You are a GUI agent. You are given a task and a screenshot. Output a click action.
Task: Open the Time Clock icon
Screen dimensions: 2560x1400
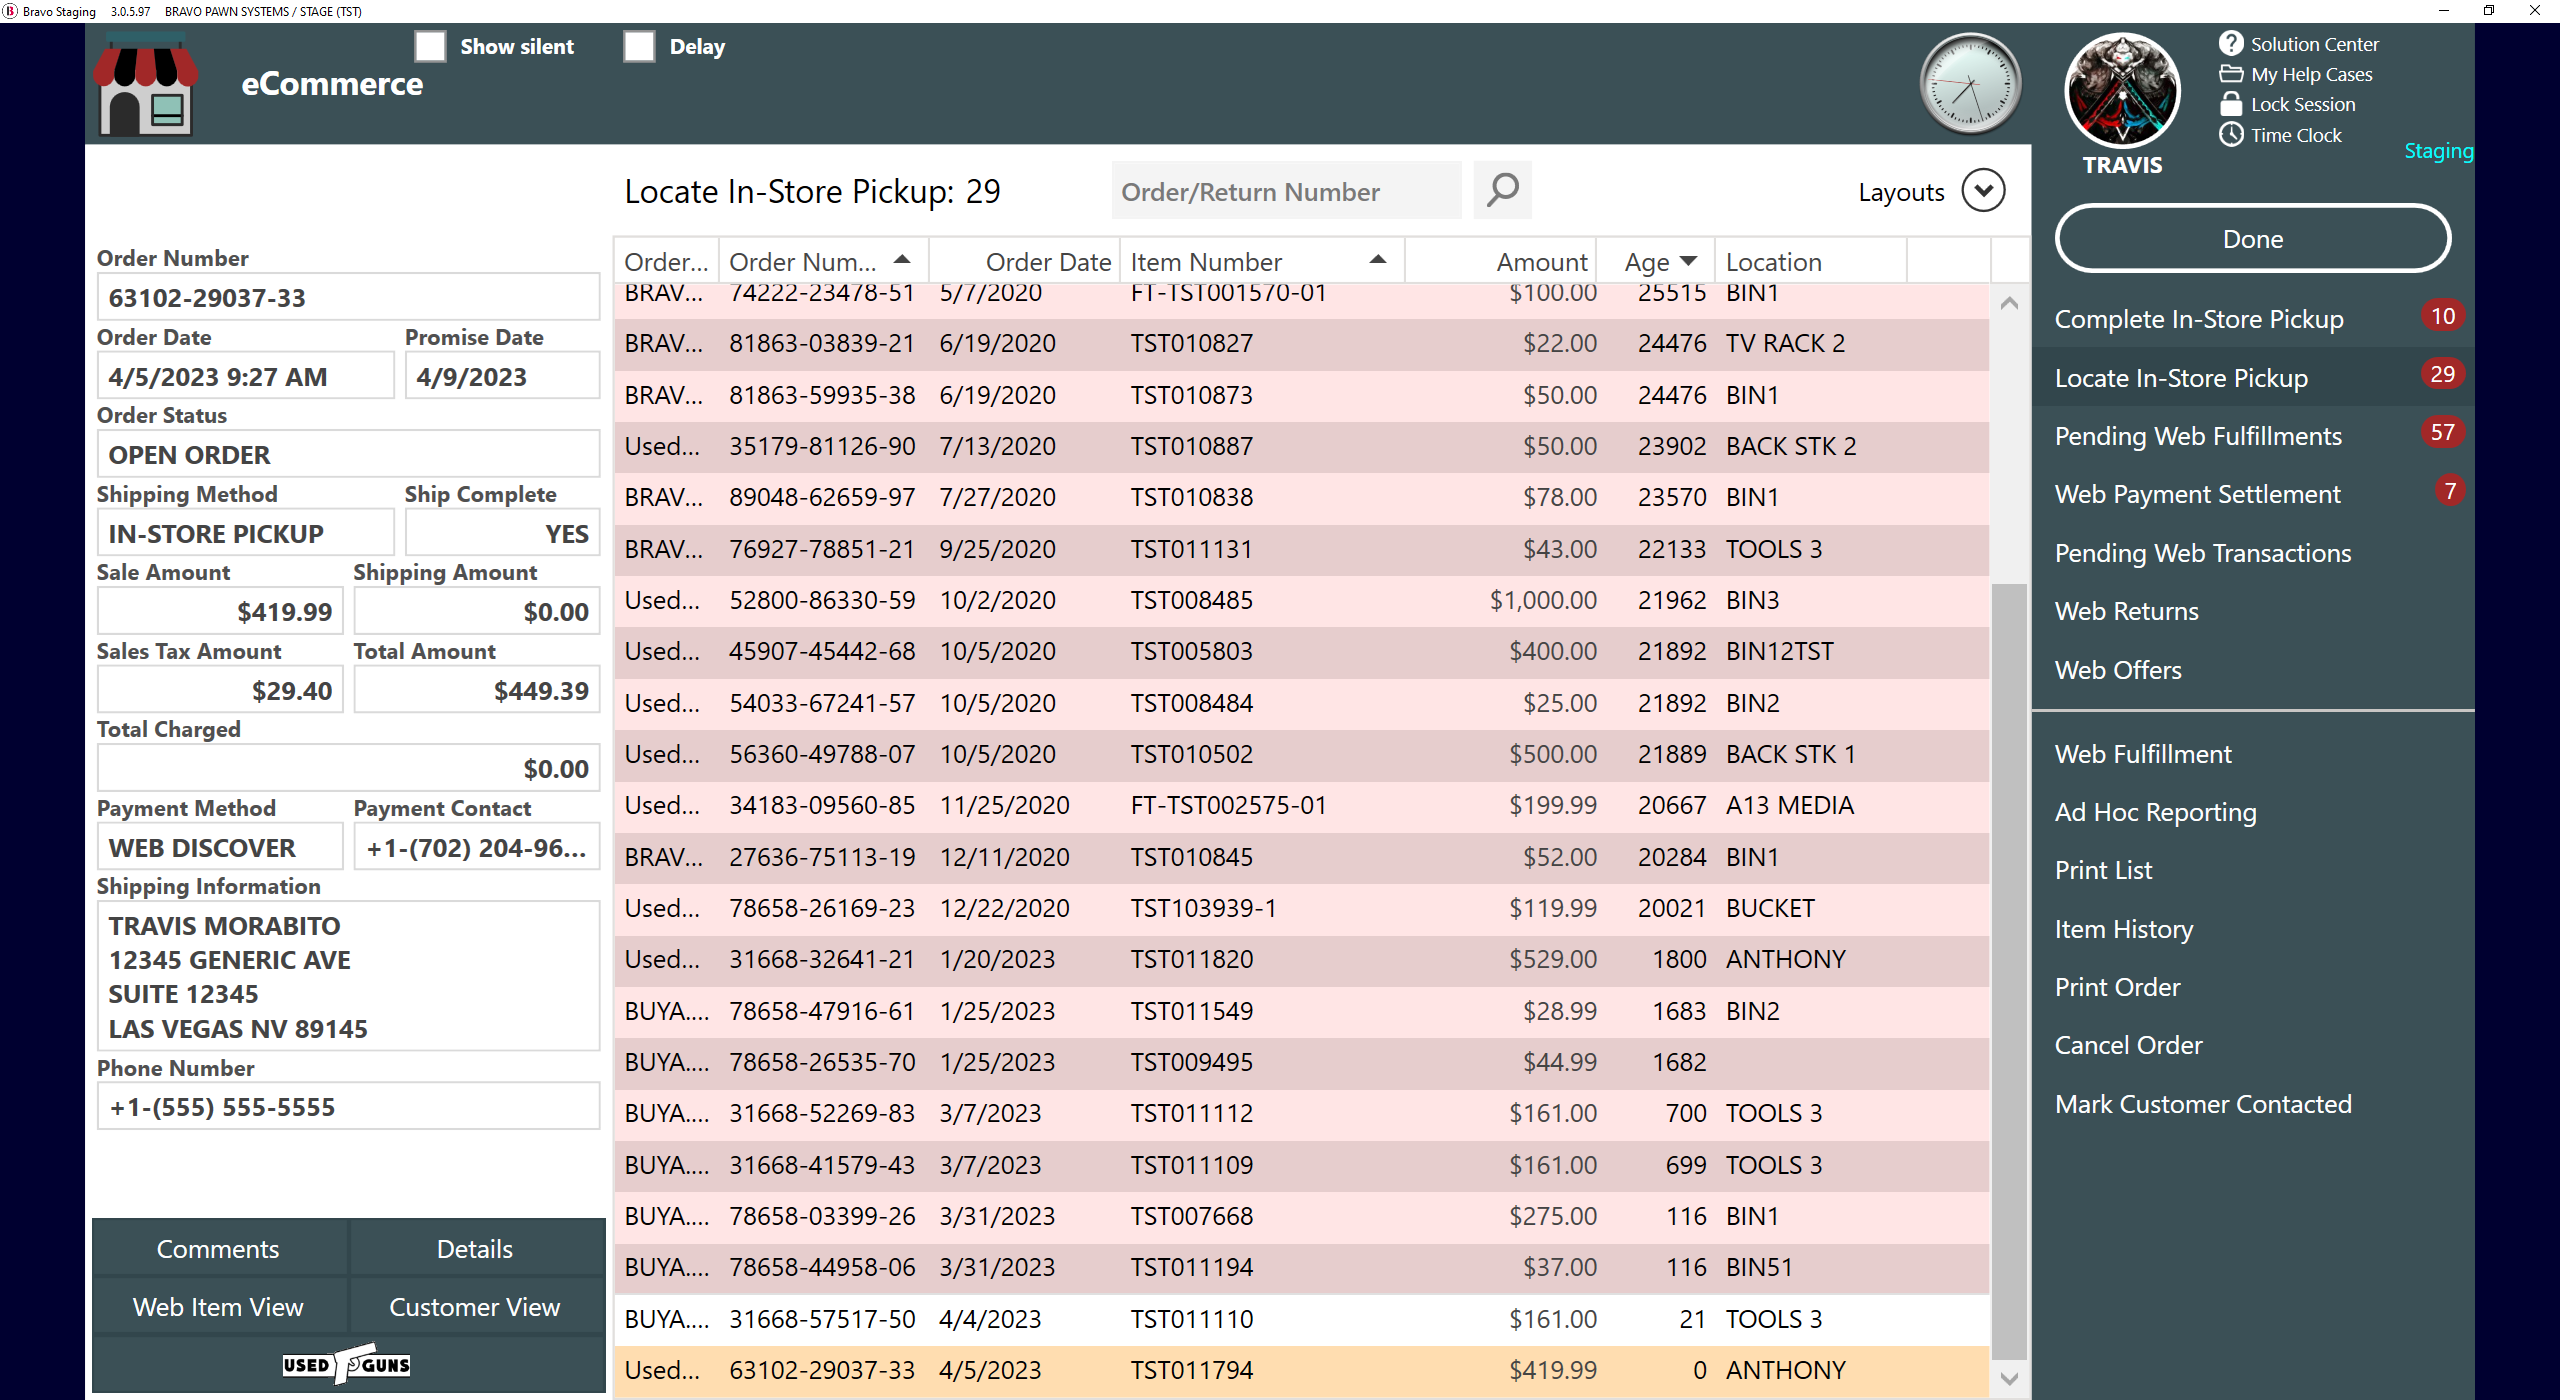pos(2230,134)
